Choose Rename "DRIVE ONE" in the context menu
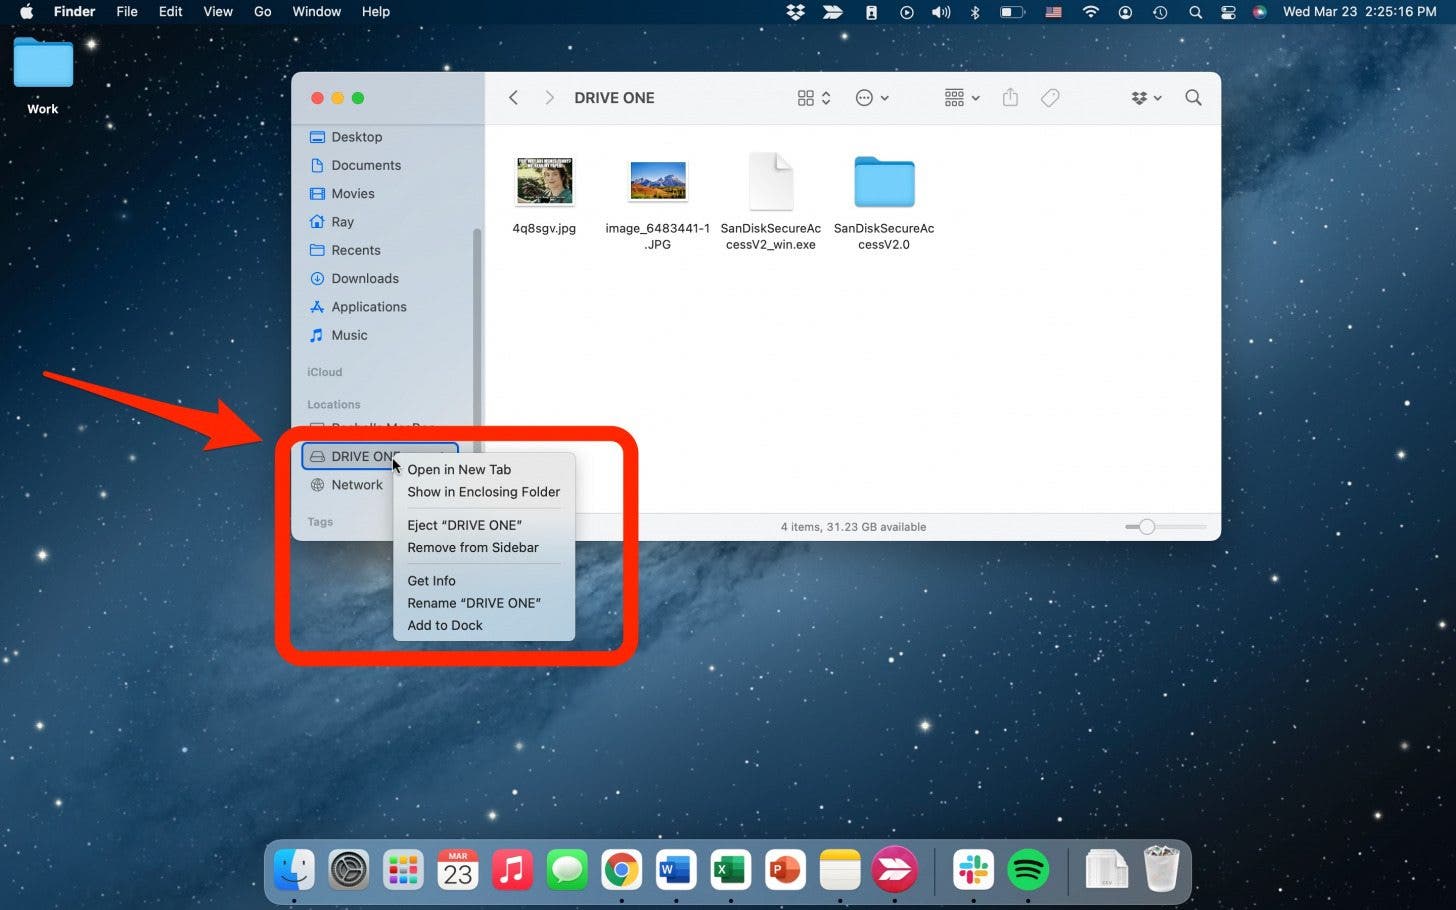This screenshot has width=1456, height=910. [x=474, y=603]
